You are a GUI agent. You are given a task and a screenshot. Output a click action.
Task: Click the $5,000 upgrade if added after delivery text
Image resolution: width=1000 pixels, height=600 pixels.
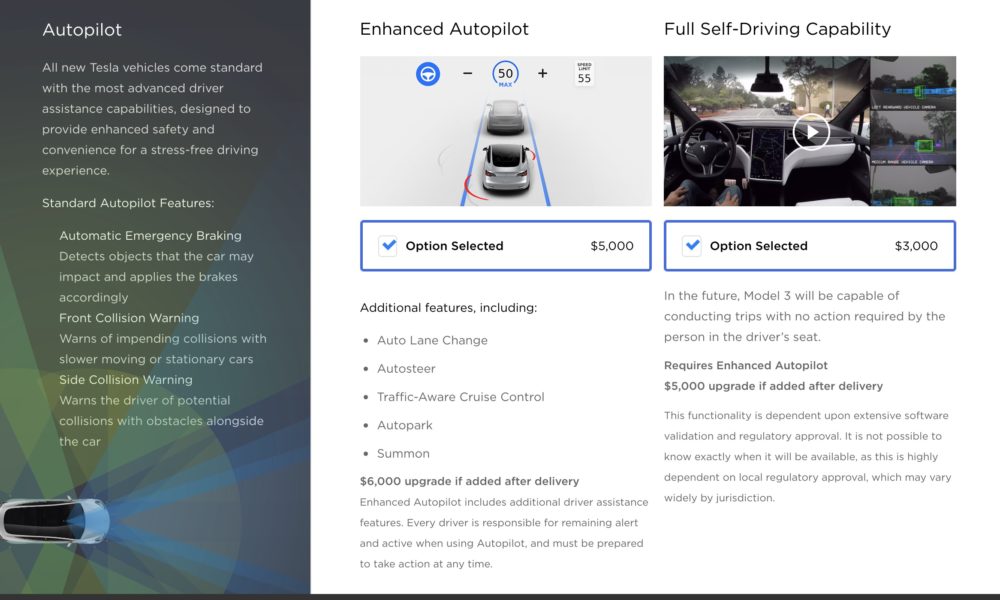click(774, 386)
